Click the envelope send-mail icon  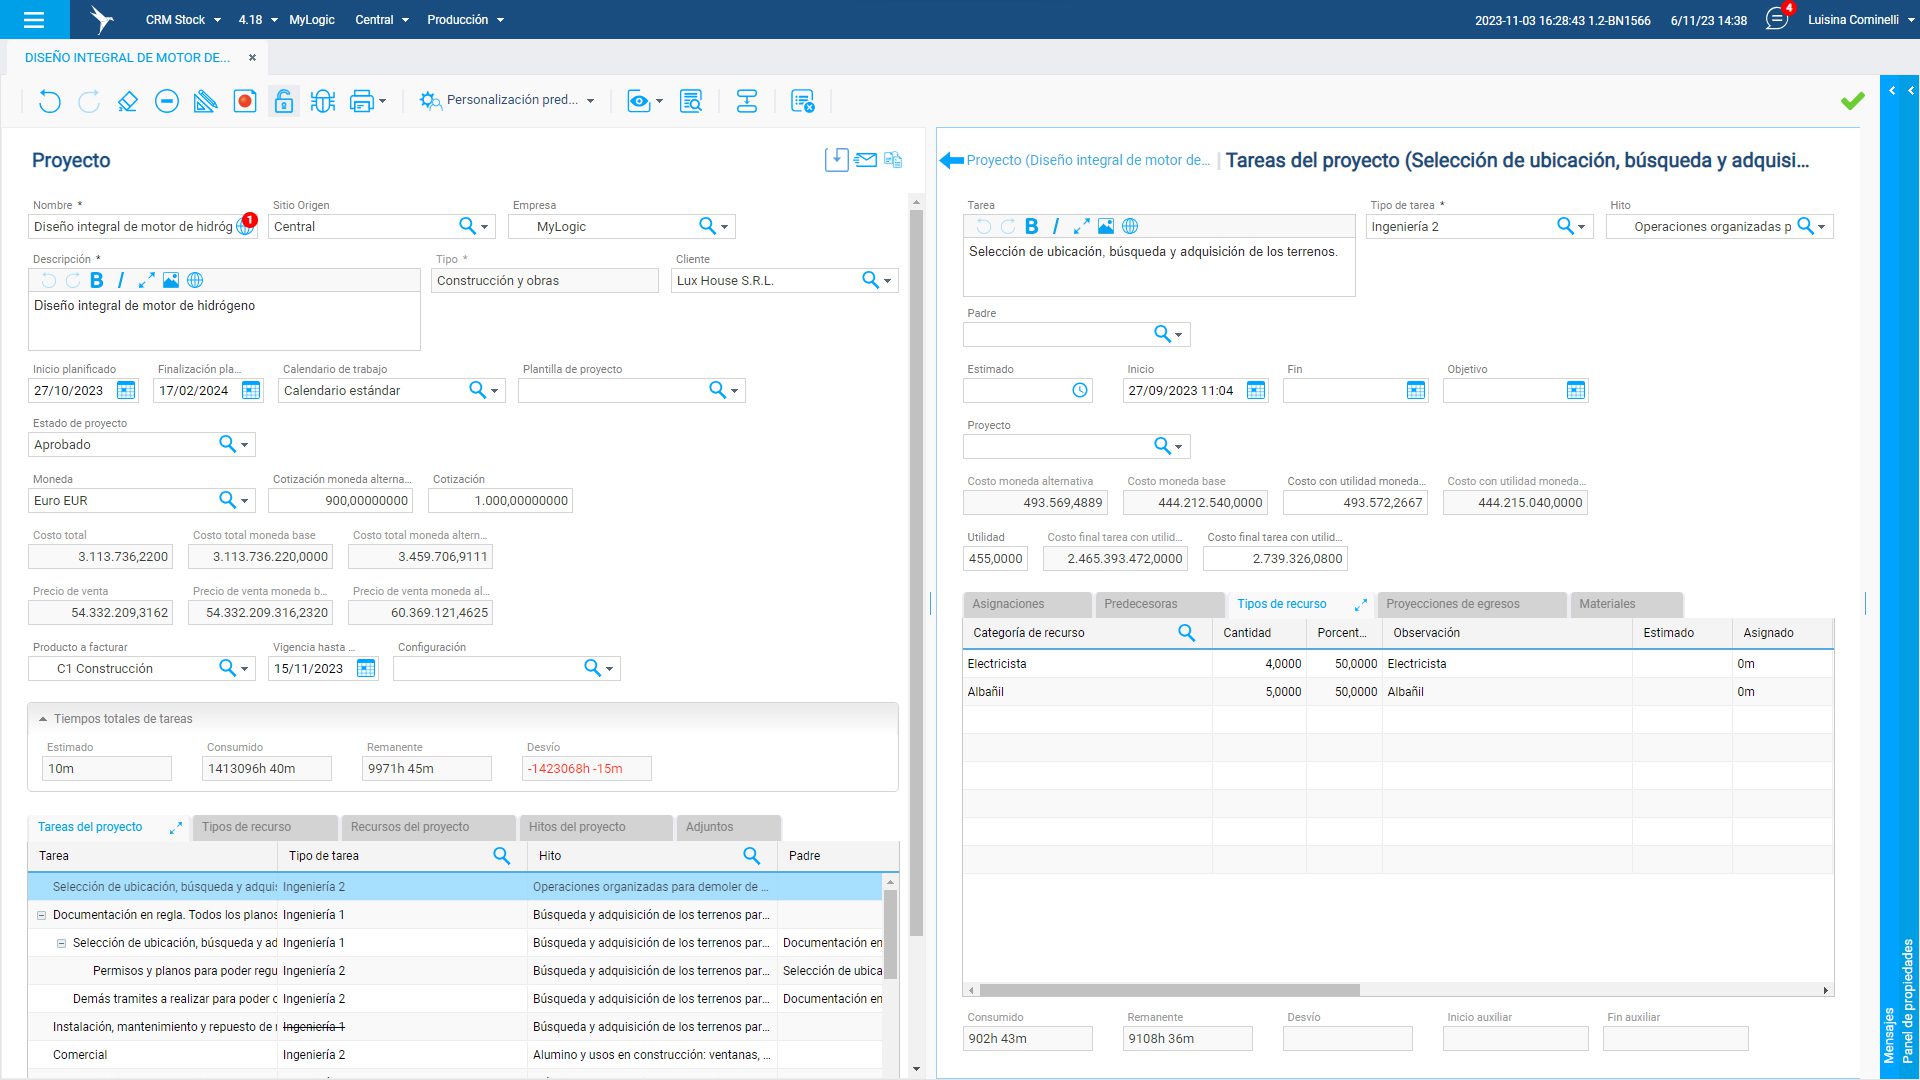click(866, 160)
